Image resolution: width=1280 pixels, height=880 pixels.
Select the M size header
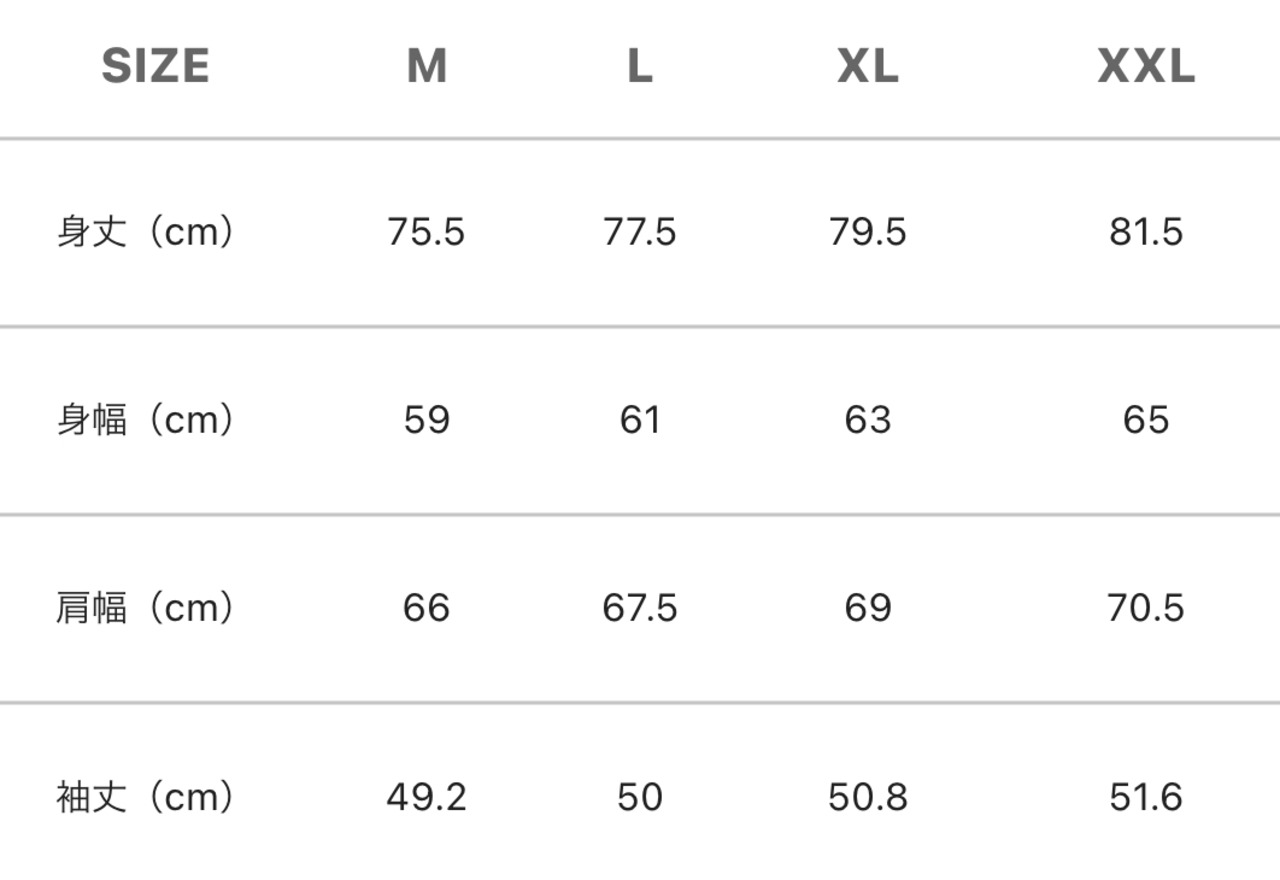click(427, 66)
